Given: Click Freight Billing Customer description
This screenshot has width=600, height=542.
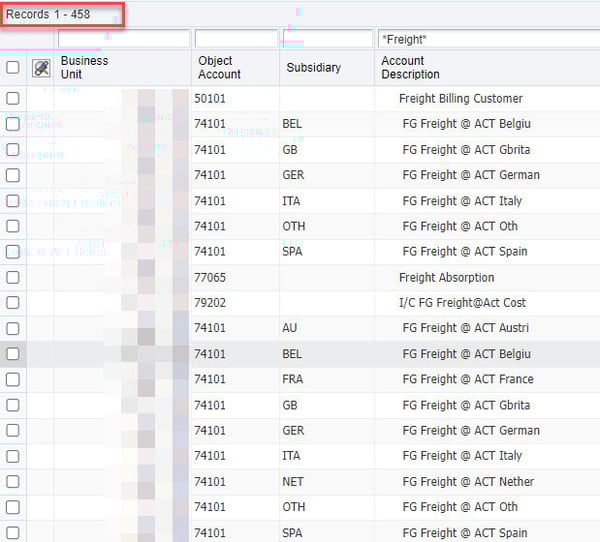Looking at the screenshot, I should [461, 99].
